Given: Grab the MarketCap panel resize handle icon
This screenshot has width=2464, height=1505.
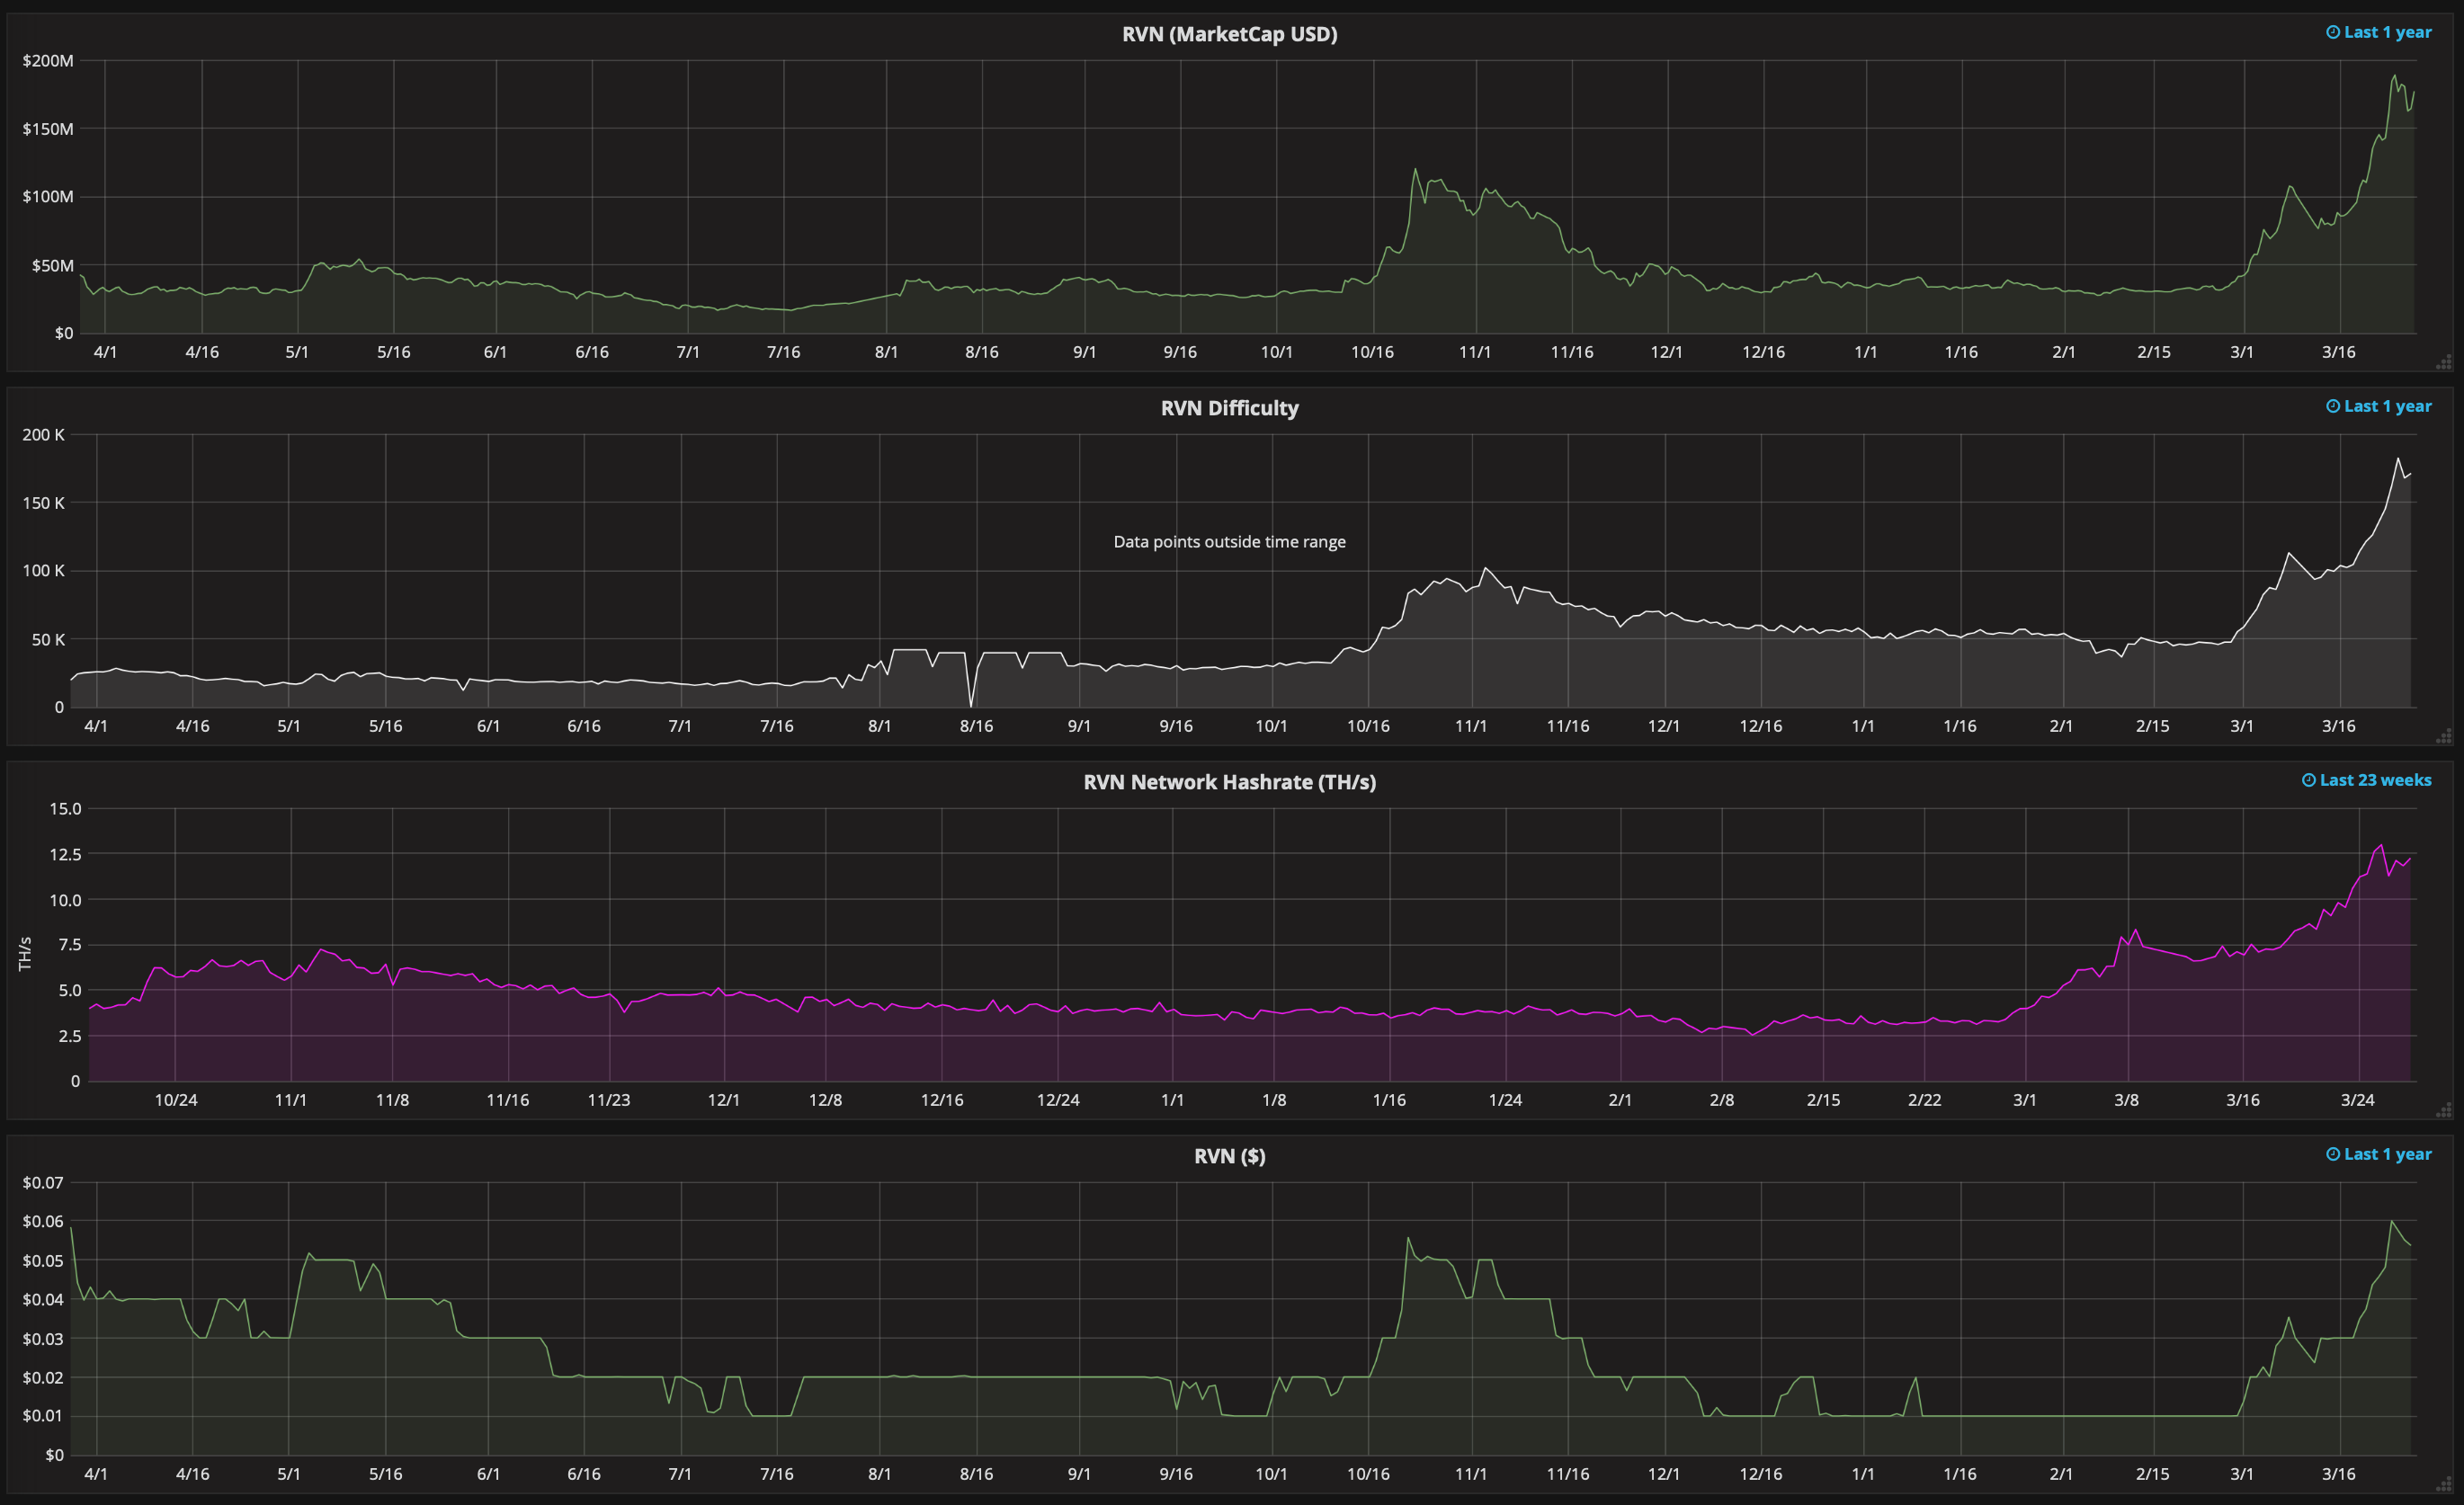Looking at the screenshot, I should click(2444, 362).
